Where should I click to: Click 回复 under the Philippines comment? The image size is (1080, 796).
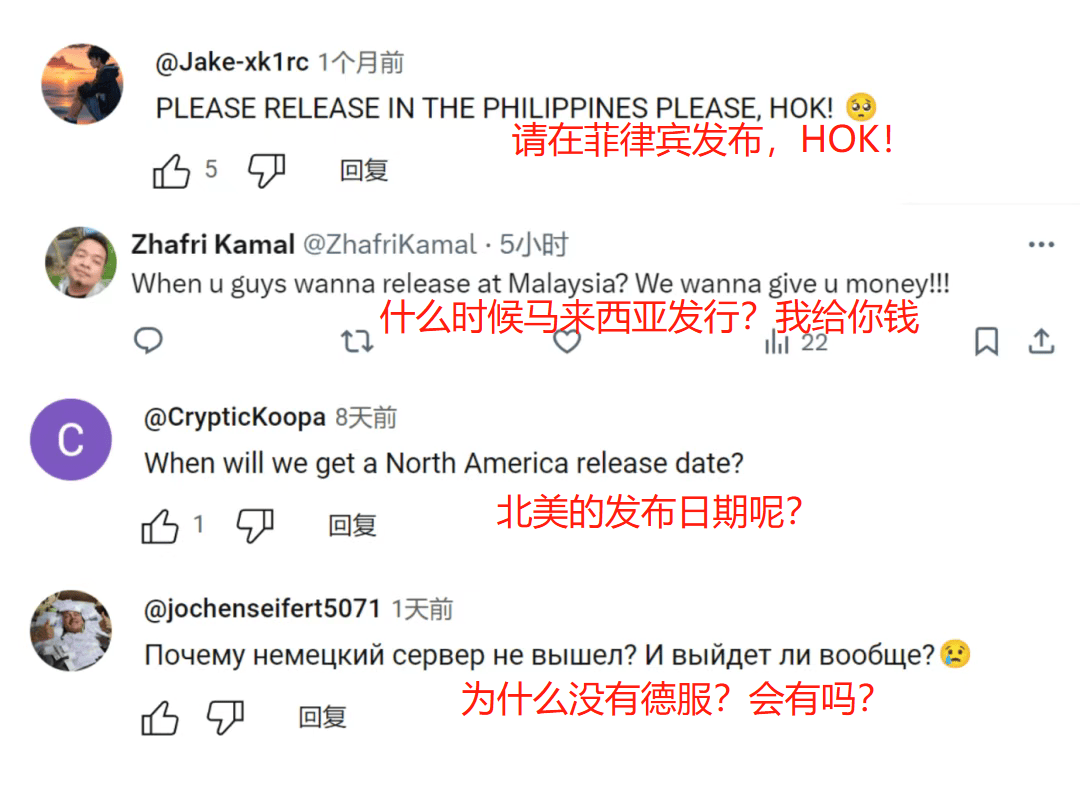364,170
